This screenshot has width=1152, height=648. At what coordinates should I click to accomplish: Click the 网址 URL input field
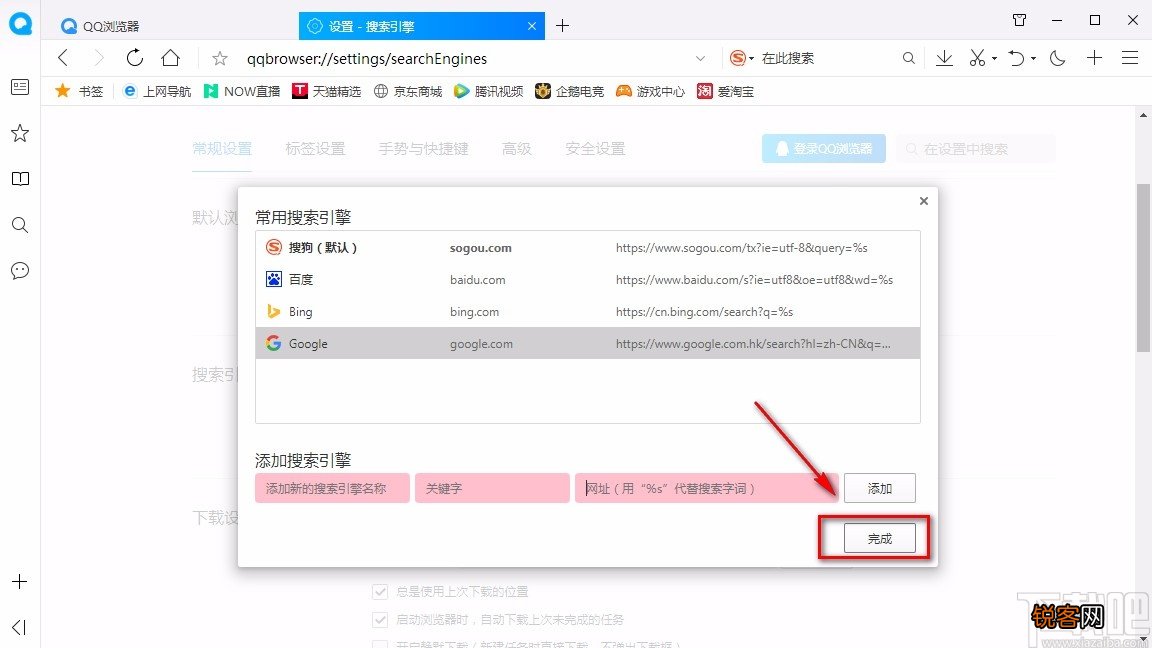pyautogui.click(x=706, y=488)
